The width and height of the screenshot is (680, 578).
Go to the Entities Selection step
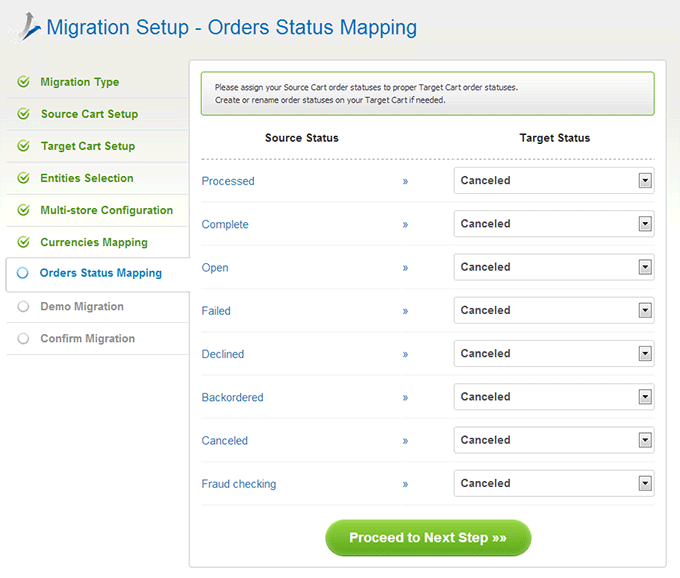pos(87,178)
